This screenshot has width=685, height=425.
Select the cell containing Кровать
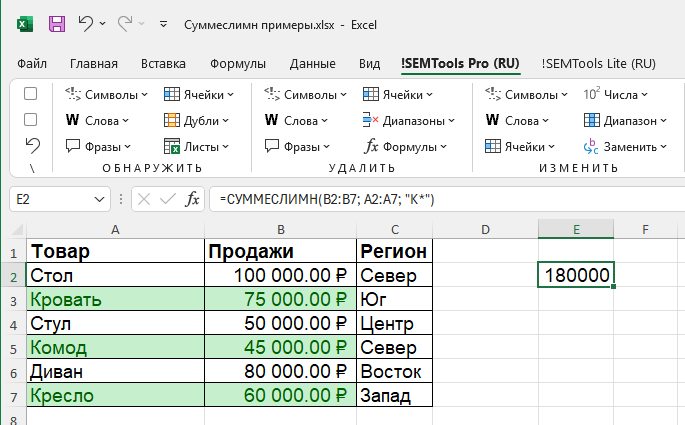pos(115,299)
